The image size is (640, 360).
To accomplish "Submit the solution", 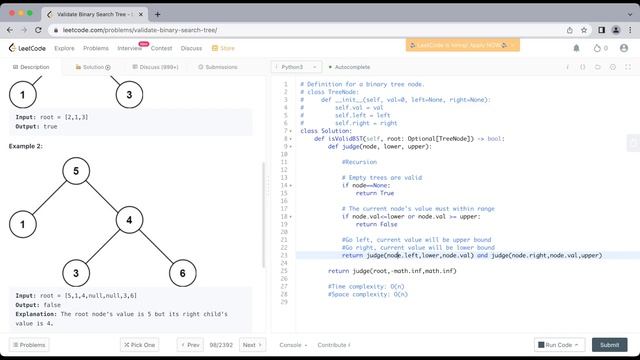I will coord(610,345).
